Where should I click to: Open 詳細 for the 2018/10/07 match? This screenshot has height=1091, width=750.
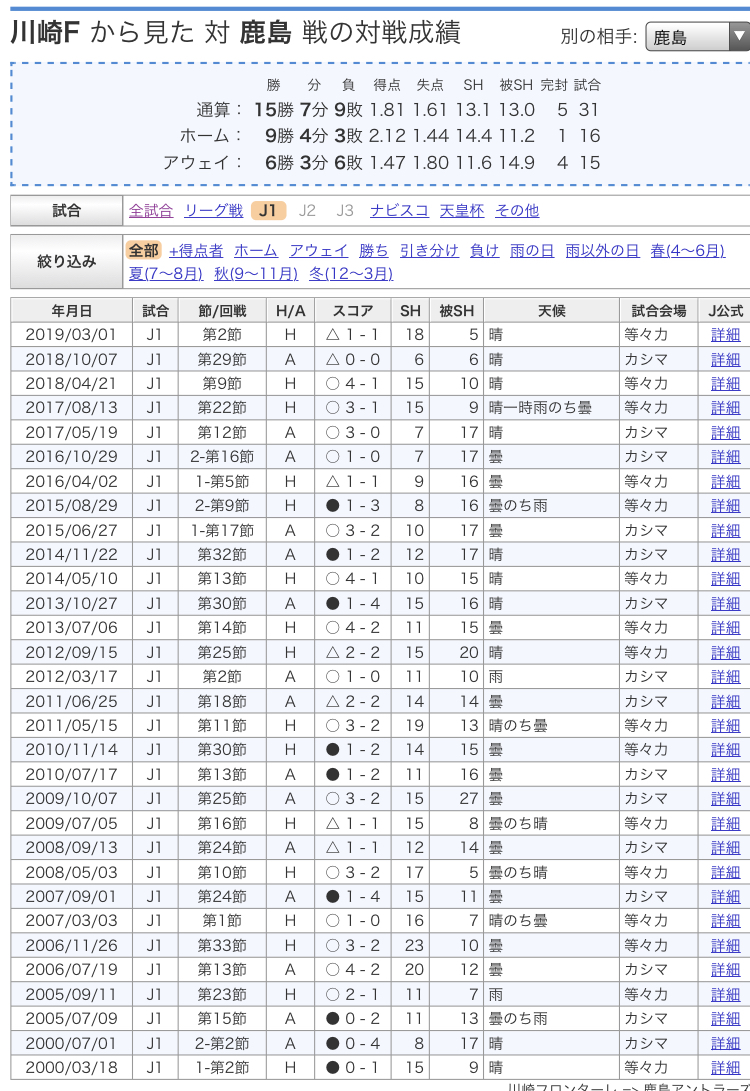click(725, 360)
